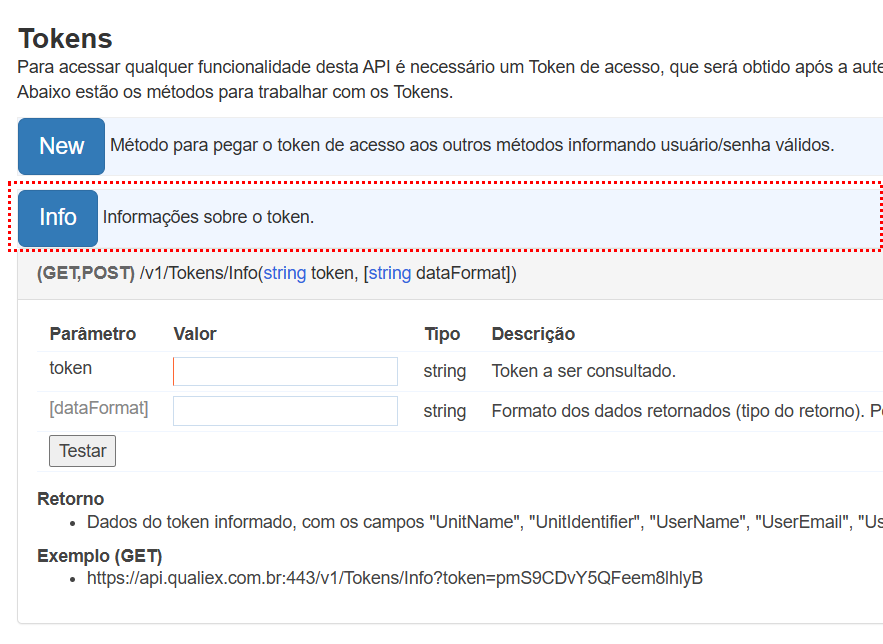Click the Descrição column header
The image size is (883, 644).
click(533, 334)
